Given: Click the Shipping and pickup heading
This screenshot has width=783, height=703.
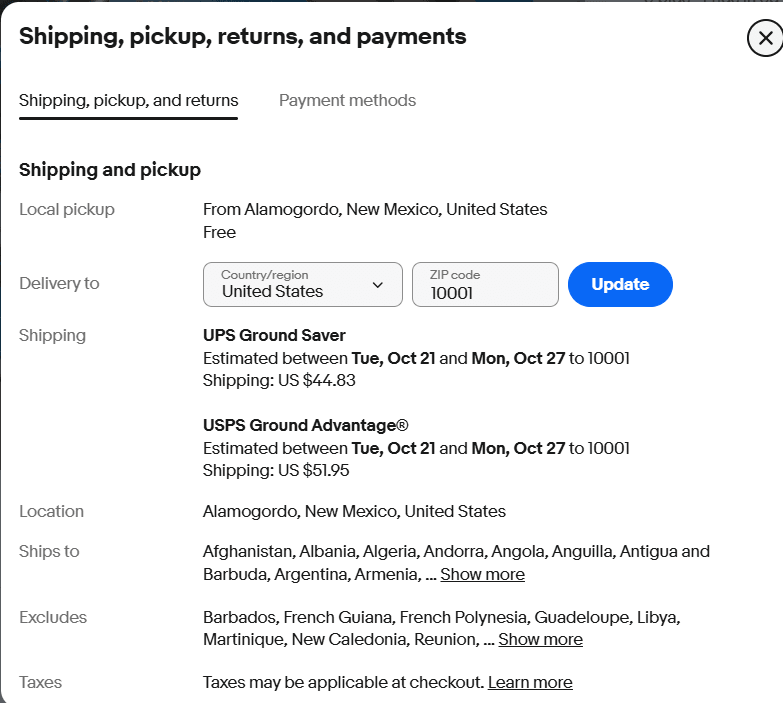Looking at the screenshot, I should pyautogui.click(x=110, y=170).
